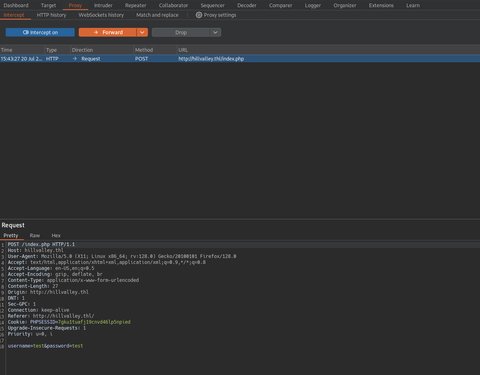The width and height of the screenshot is (480, 375).
Task: Click the Proxy settings gear icon
Action: [x=199, y=15]
